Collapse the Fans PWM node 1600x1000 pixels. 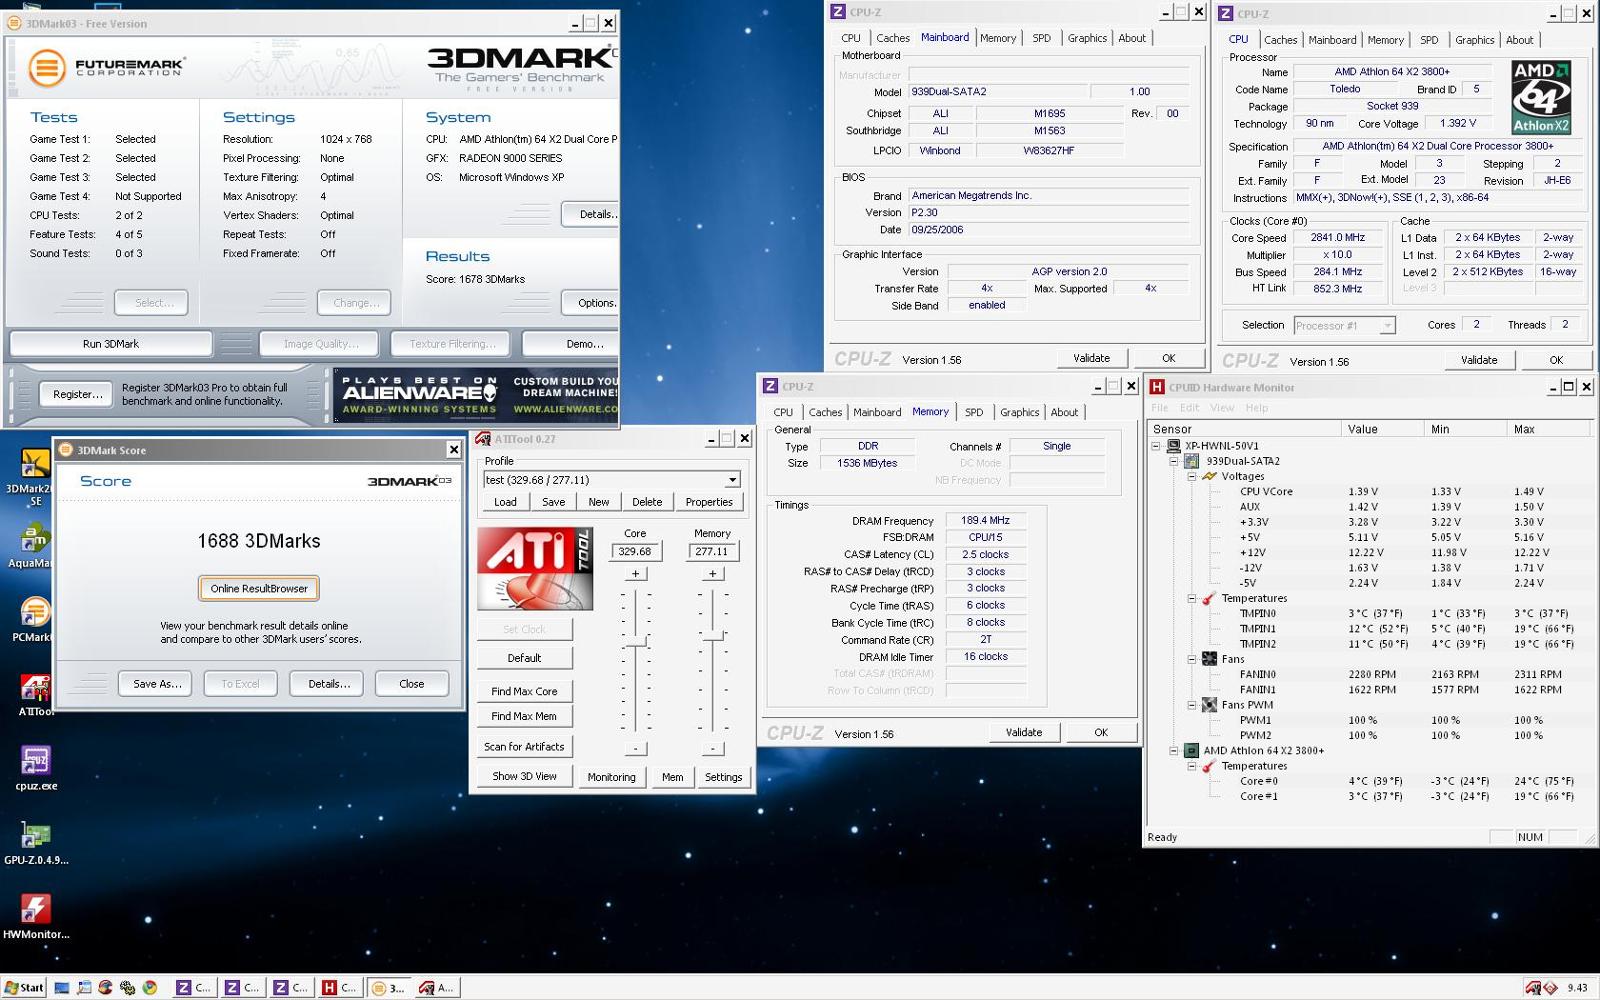click(1192, 705)
